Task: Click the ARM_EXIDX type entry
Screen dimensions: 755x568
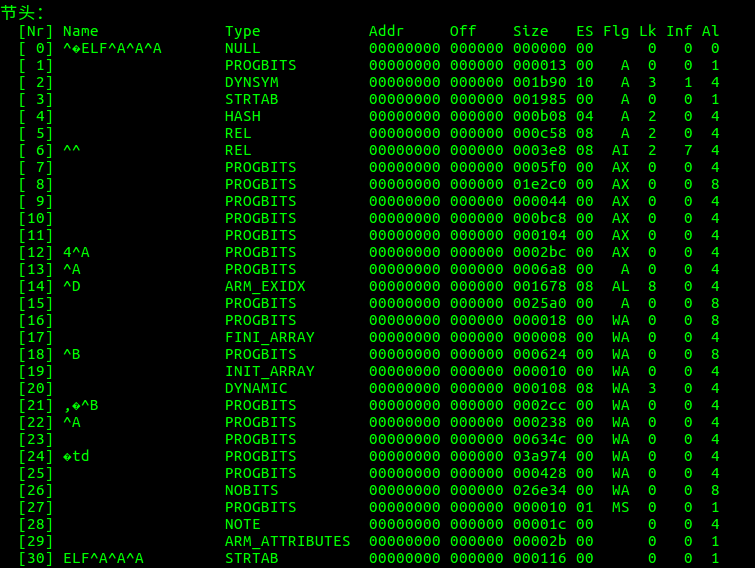Action: [x=265, y=286]
